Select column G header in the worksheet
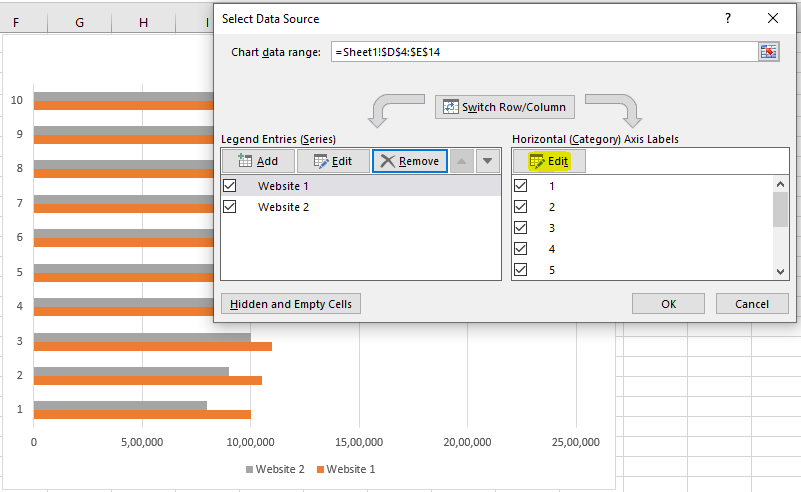Image resolution: width=801 pixels, height=492 pixels. tap(79, 22)
